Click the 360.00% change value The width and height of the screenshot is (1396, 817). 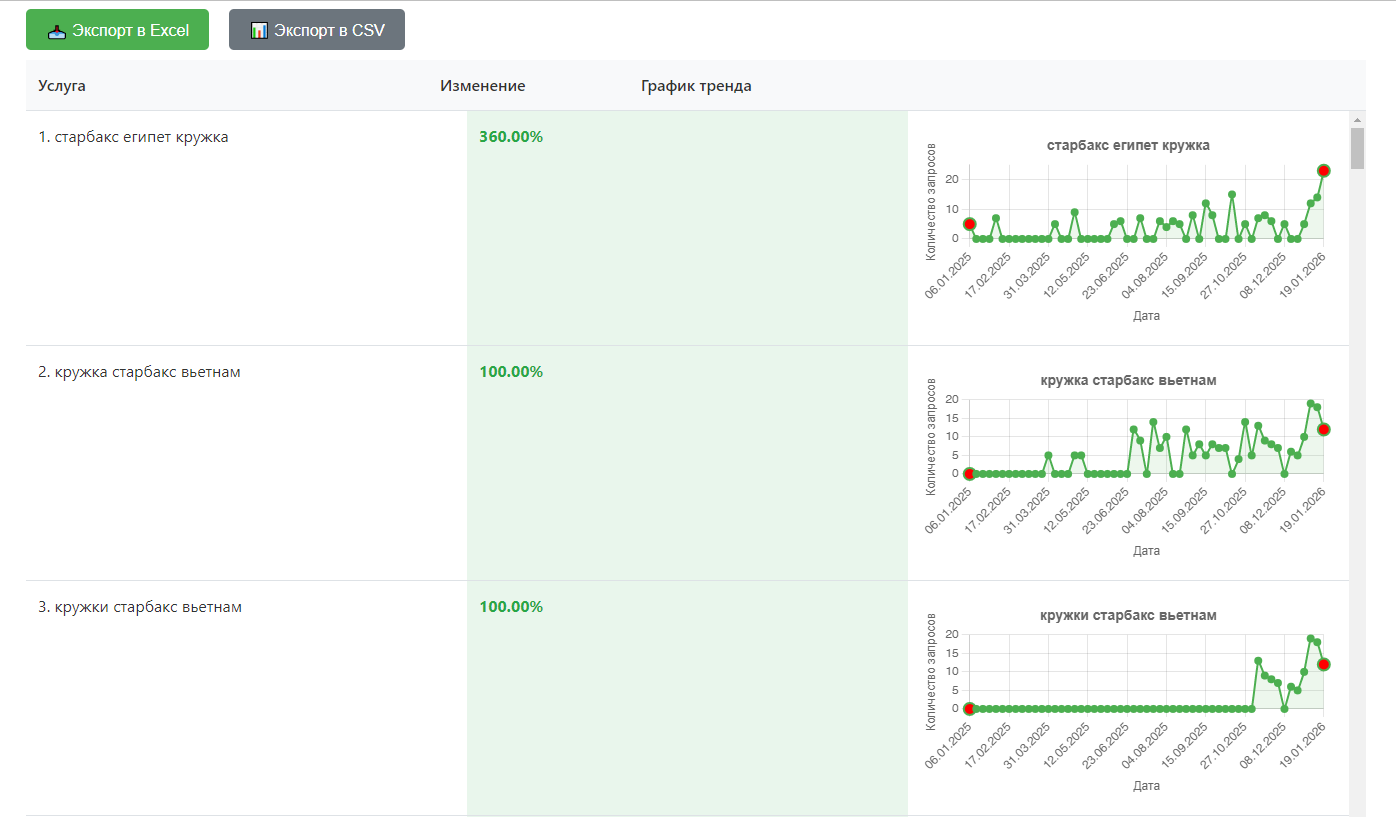coord(511,137)
